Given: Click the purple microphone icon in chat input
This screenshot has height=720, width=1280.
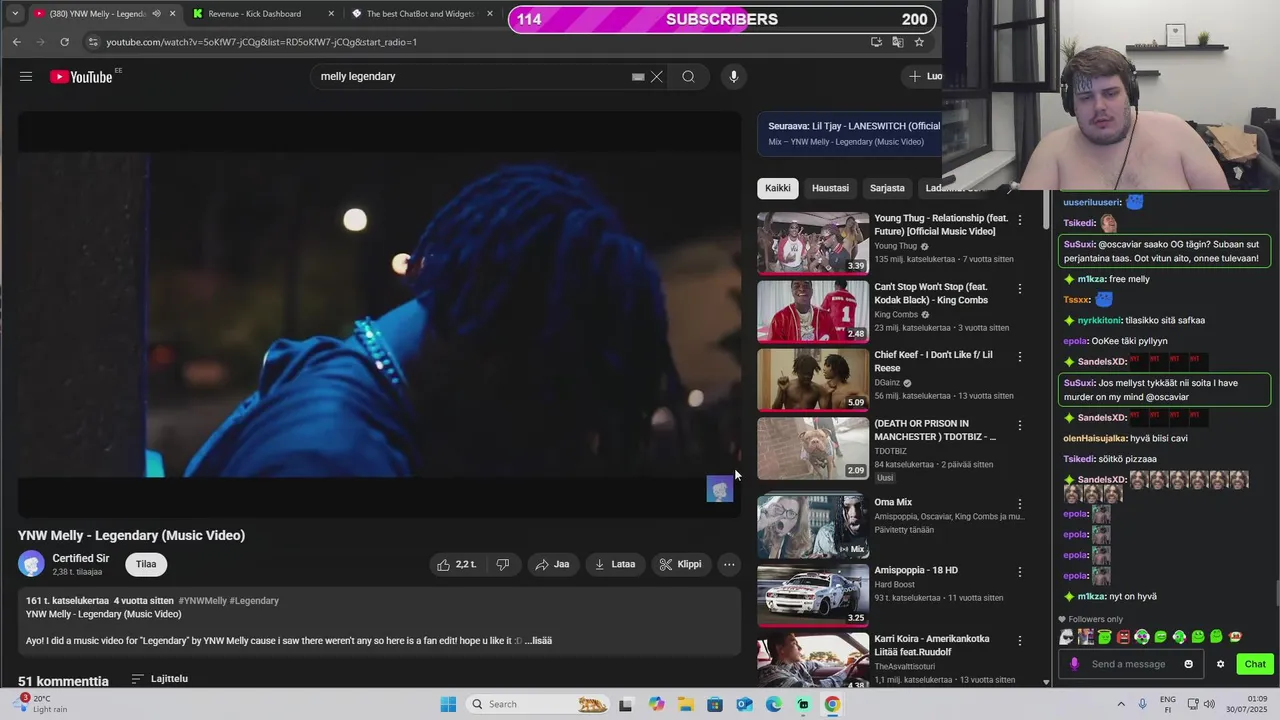Looking at the screenshot, I should coord(1075,664).
